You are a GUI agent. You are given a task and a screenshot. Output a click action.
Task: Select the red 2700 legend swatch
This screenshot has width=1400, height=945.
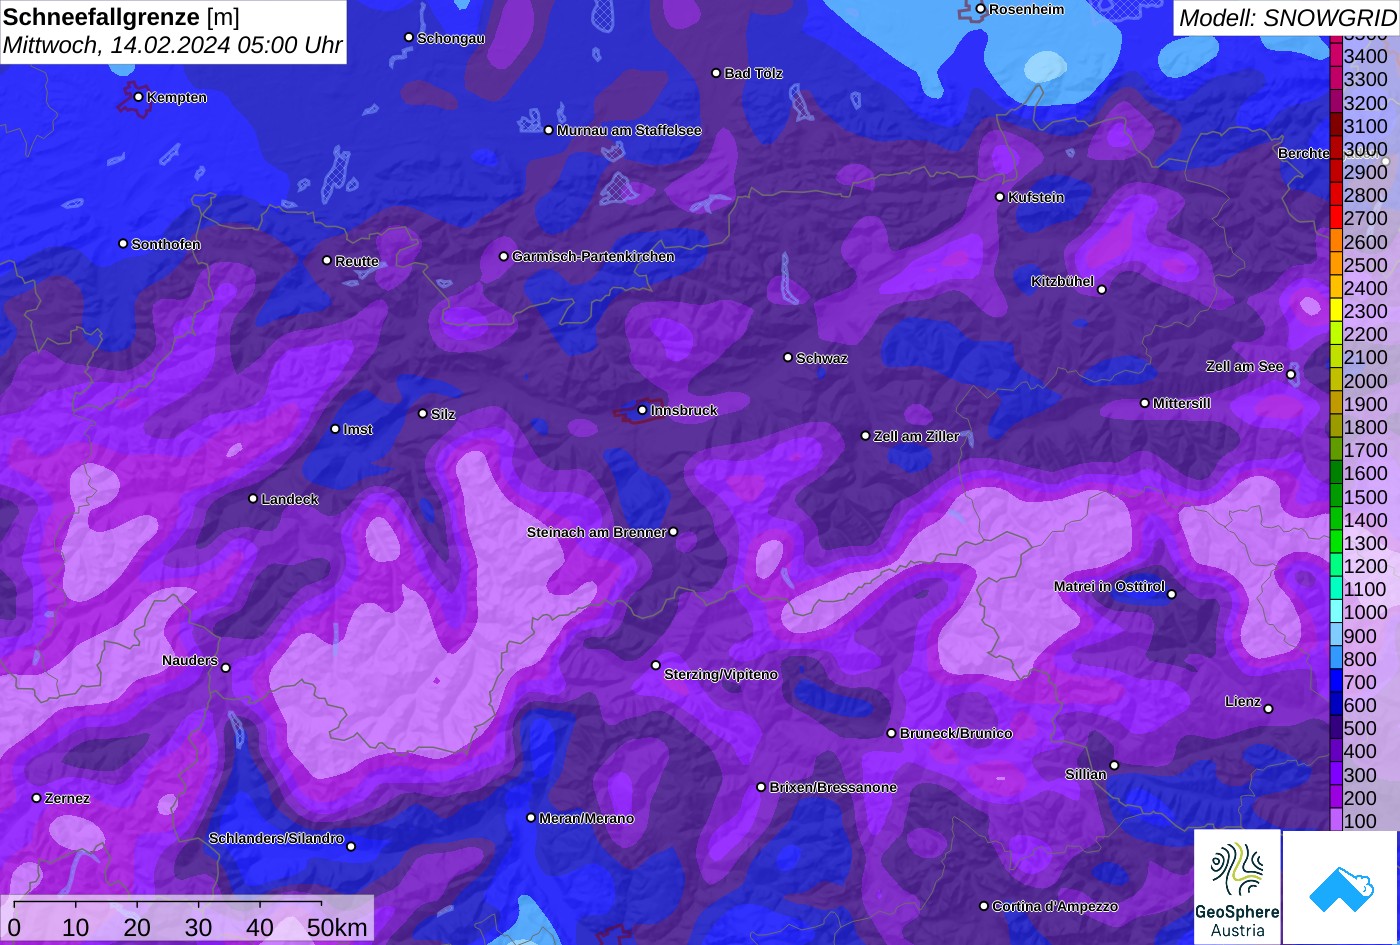click(1336, 218)
